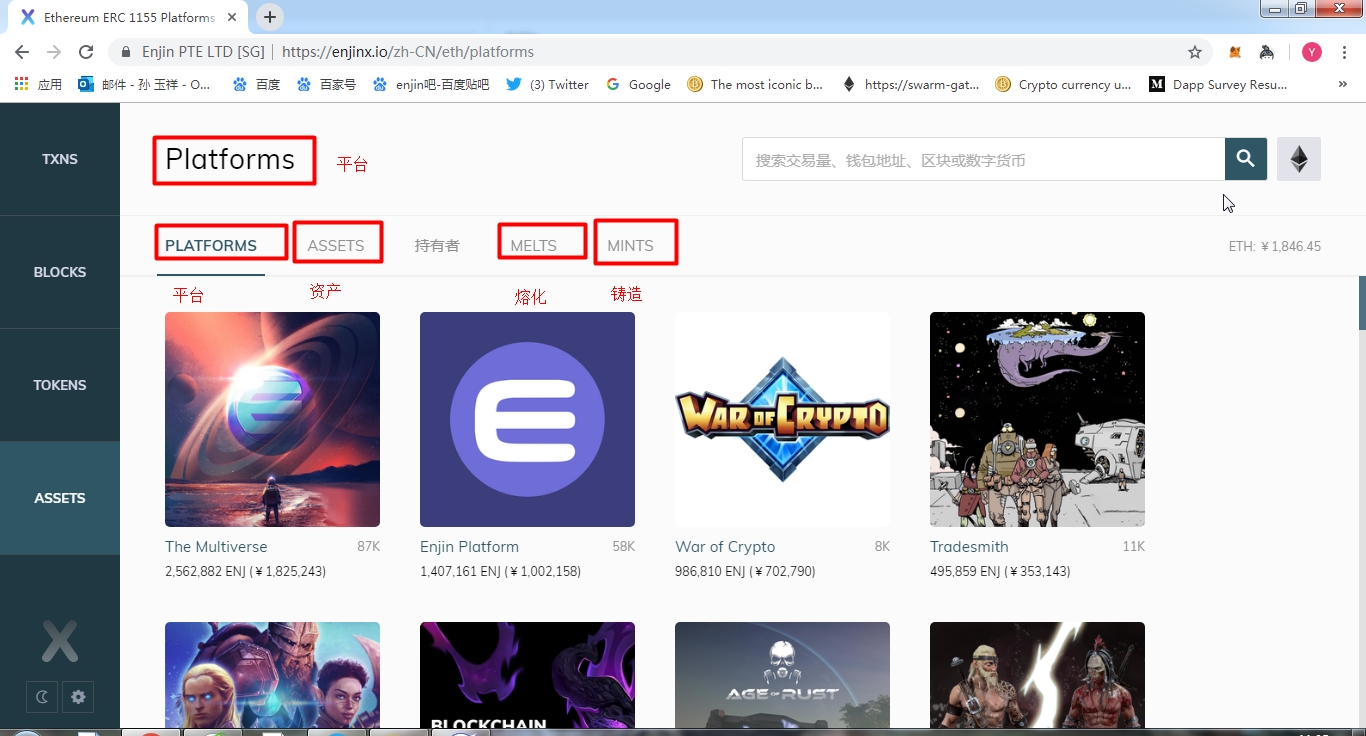
Task: Open the Google bookmark
Action: pos(638,85)
